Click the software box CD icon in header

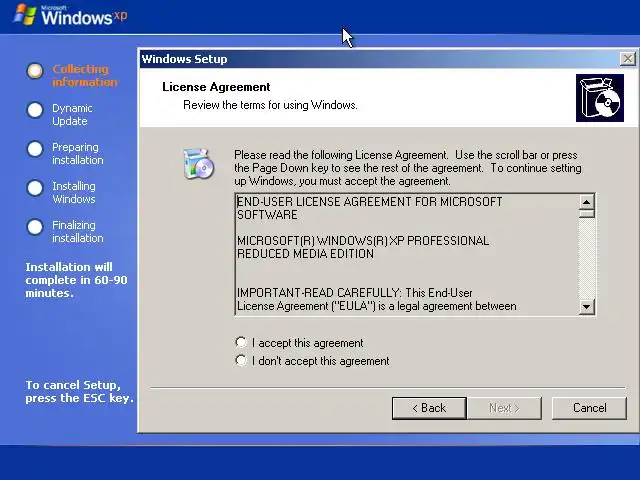coord(600,98)
